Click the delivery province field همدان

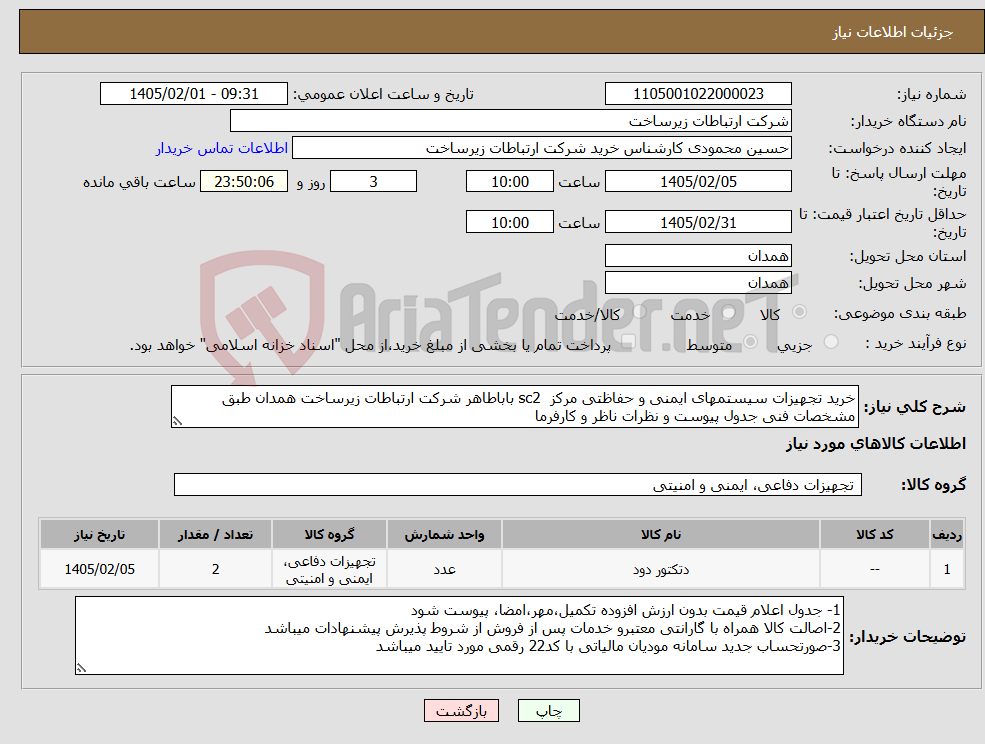(698, 256)
